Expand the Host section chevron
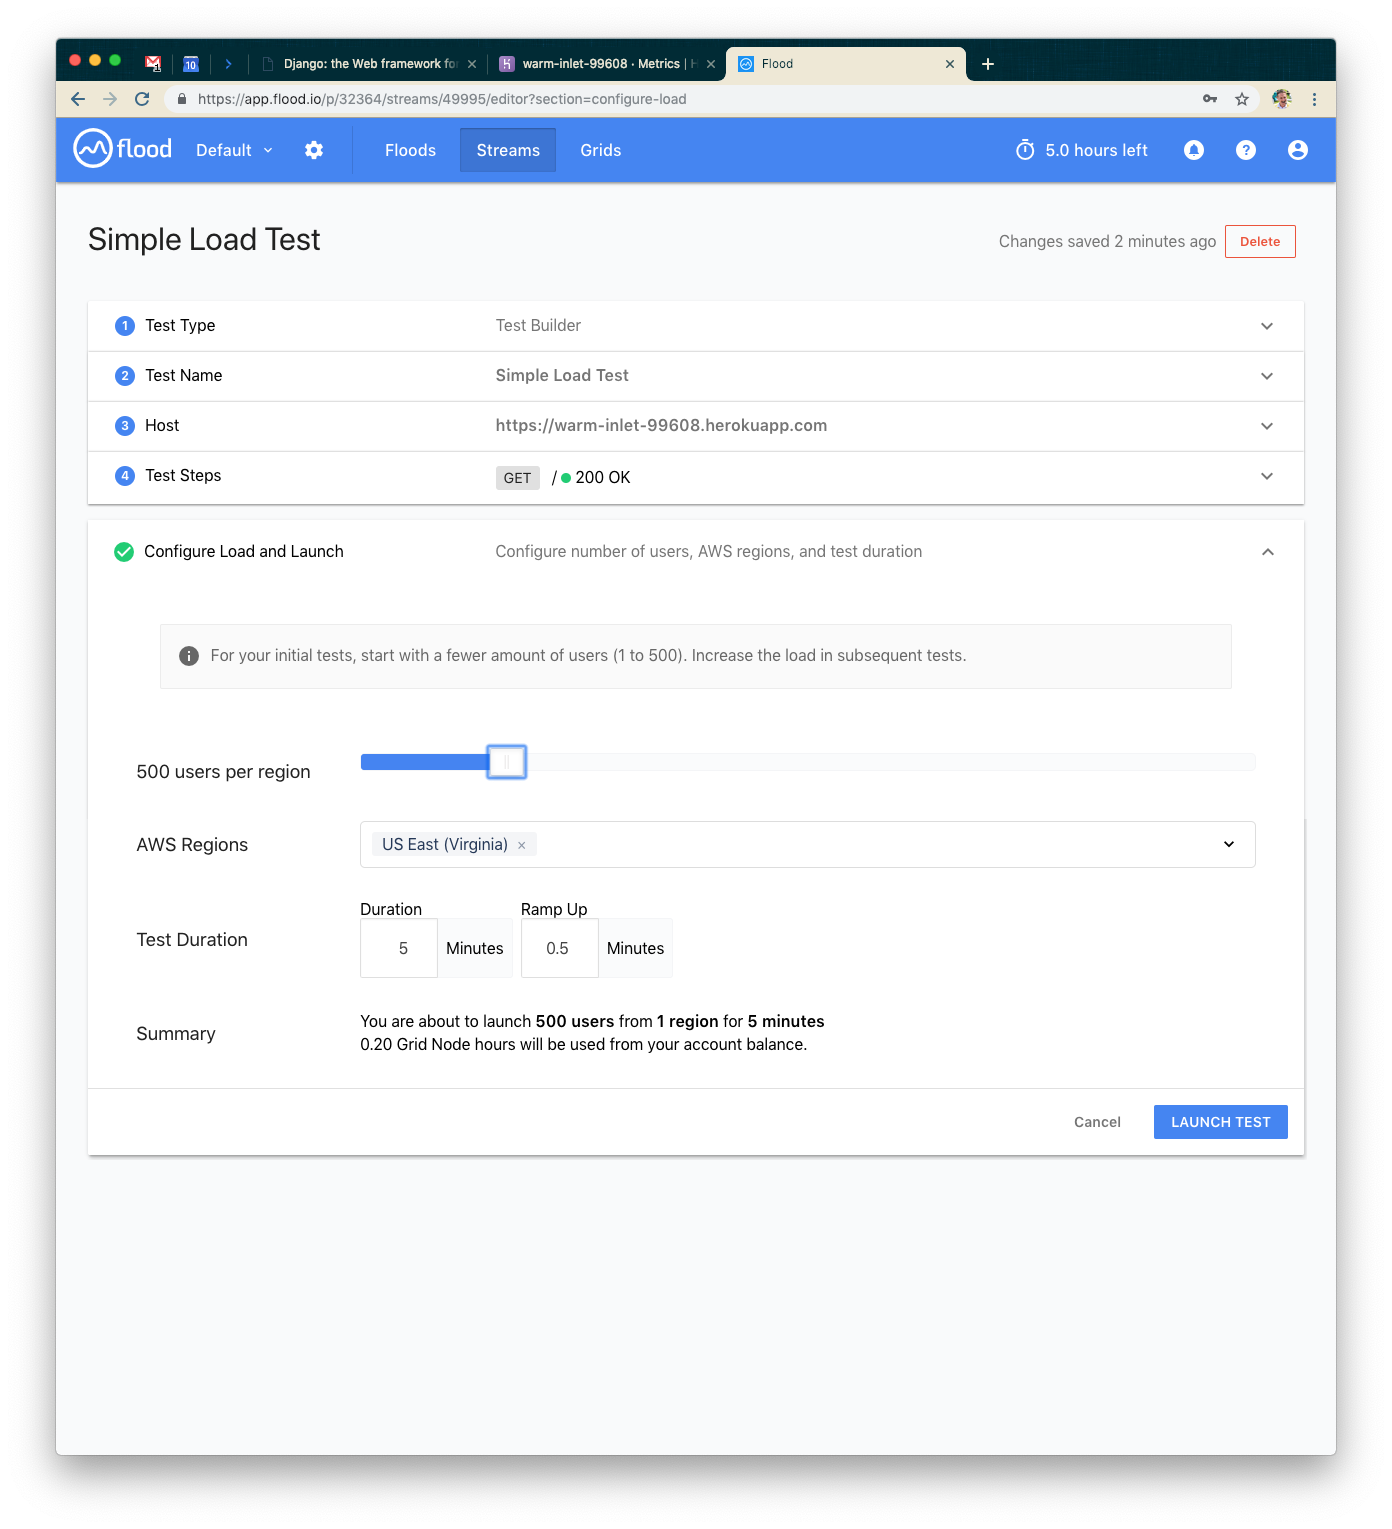Screen dimensions: 1392x1529 point(1266,426)
